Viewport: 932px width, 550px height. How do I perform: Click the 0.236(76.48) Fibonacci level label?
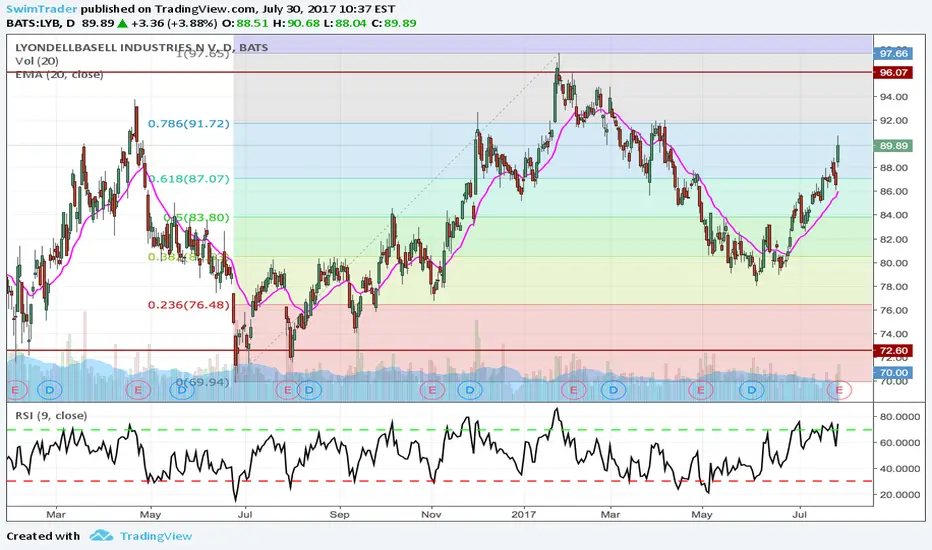[188, 305]
